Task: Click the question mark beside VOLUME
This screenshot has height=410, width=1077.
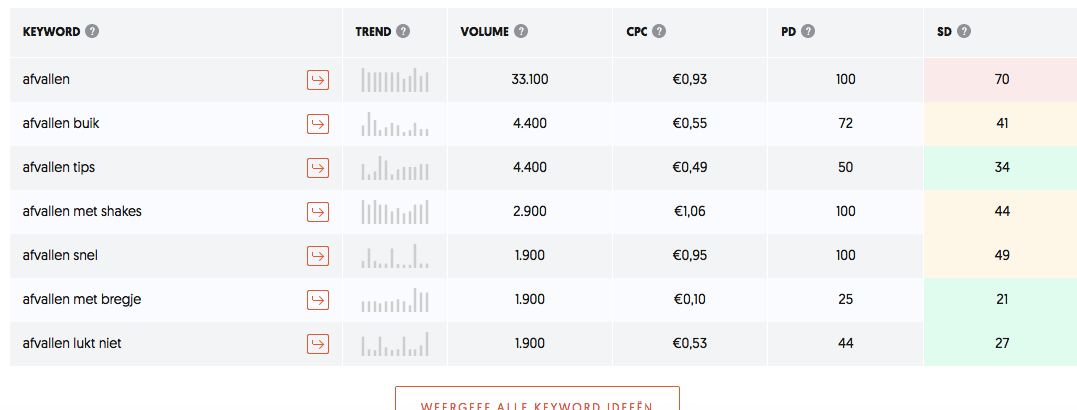Action: 521,32
